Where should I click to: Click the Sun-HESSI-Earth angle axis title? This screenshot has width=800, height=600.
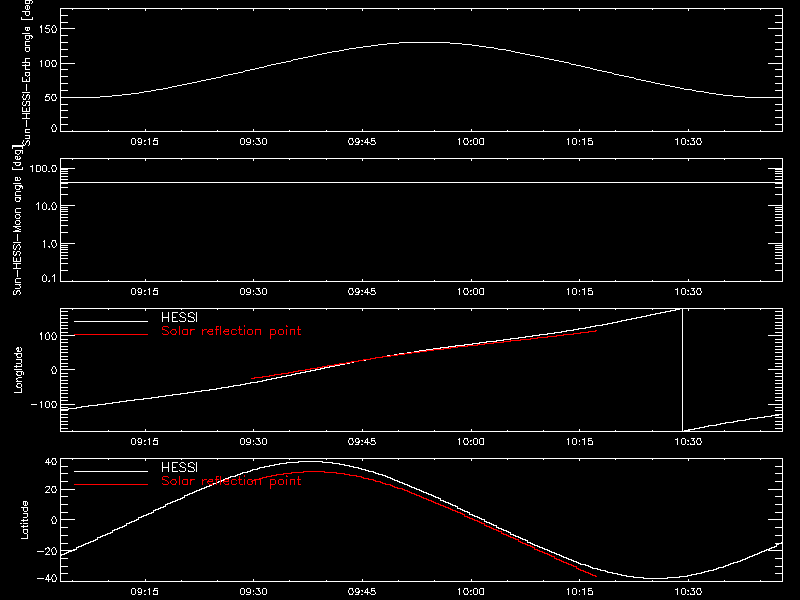pyautogui.click(x=27, y=73)
